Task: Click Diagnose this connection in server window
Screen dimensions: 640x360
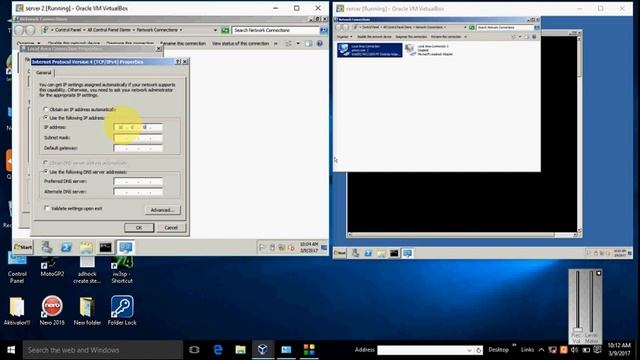Action: [411, 37]
